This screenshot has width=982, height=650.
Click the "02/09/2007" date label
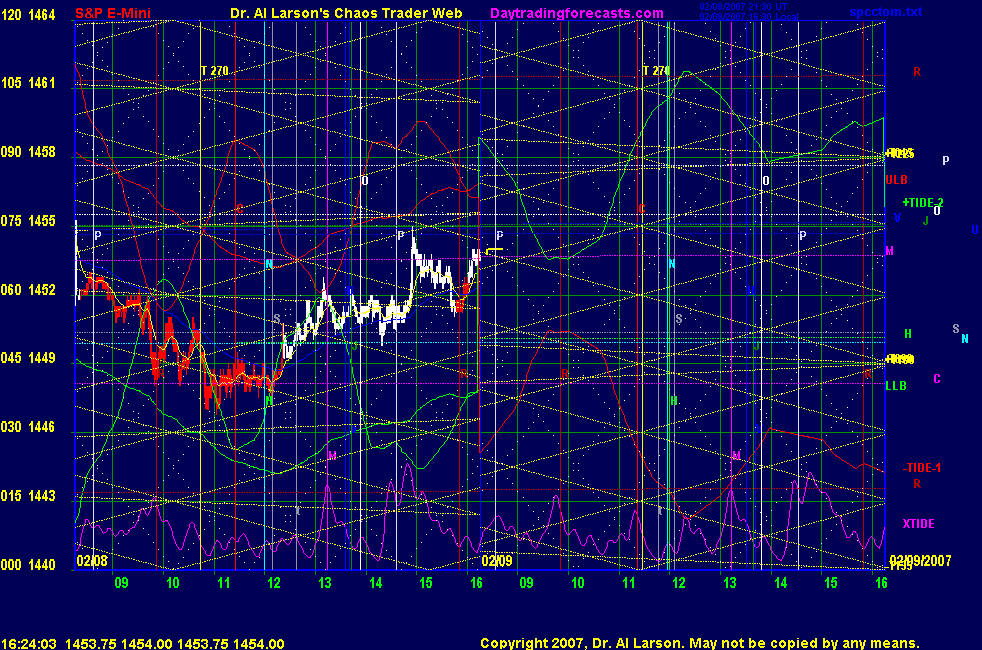pos(920,560)
